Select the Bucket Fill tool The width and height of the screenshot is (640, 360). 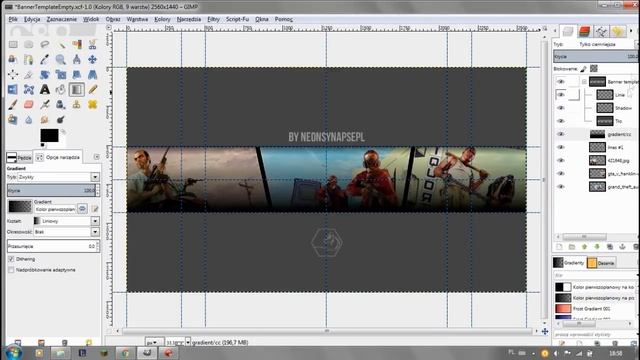pyautogui.click(x=61, y=89)
